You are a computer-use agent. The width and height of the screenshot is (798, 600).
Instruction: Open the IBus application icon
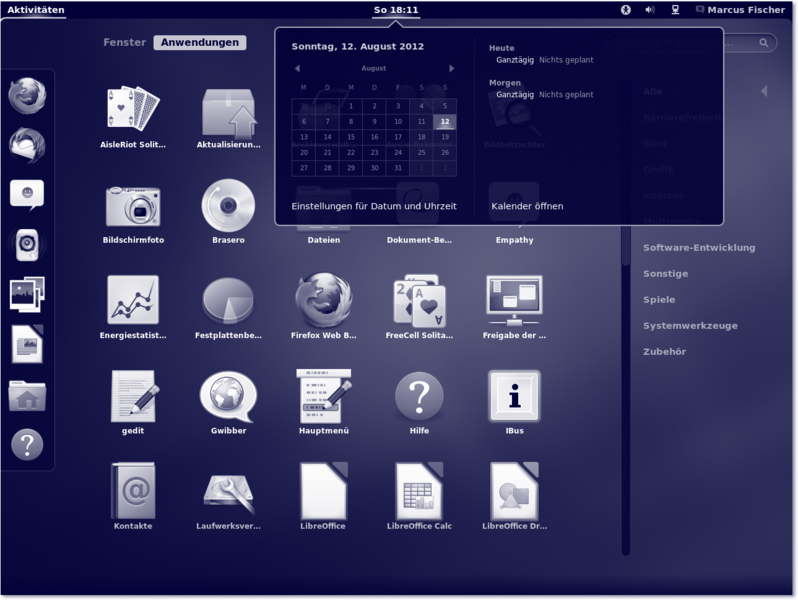[x=514, y=396]
